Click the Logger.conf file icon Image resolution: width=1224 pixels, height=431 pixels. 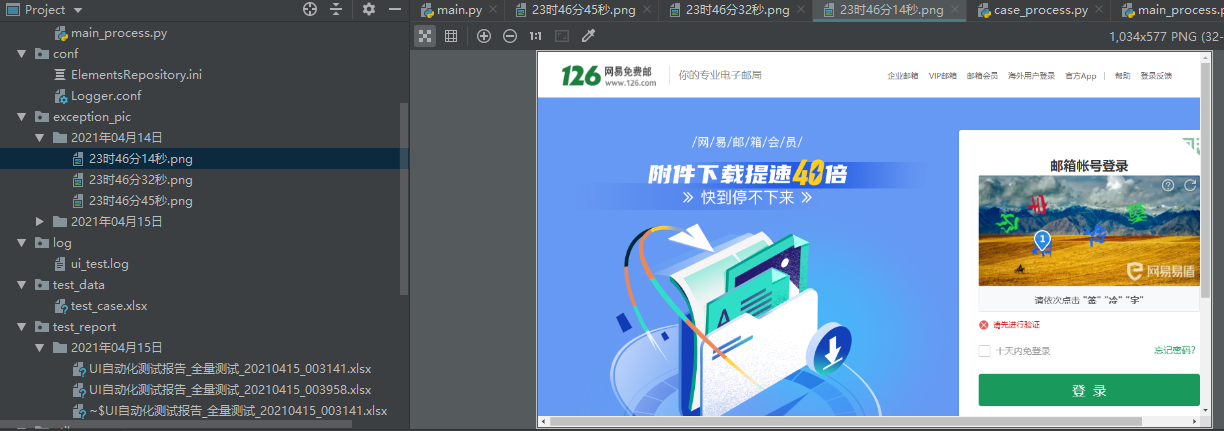pyautogui.click(x=61, y=96)
